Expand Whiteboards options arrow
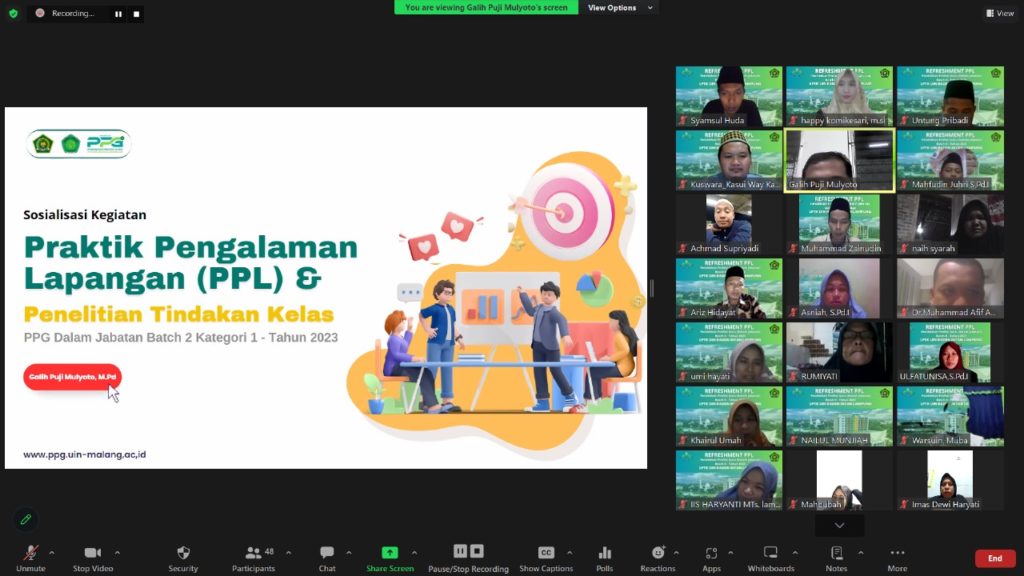Image resolution: width=1024 pixels, height=576 pixels. tap(795, 553)
